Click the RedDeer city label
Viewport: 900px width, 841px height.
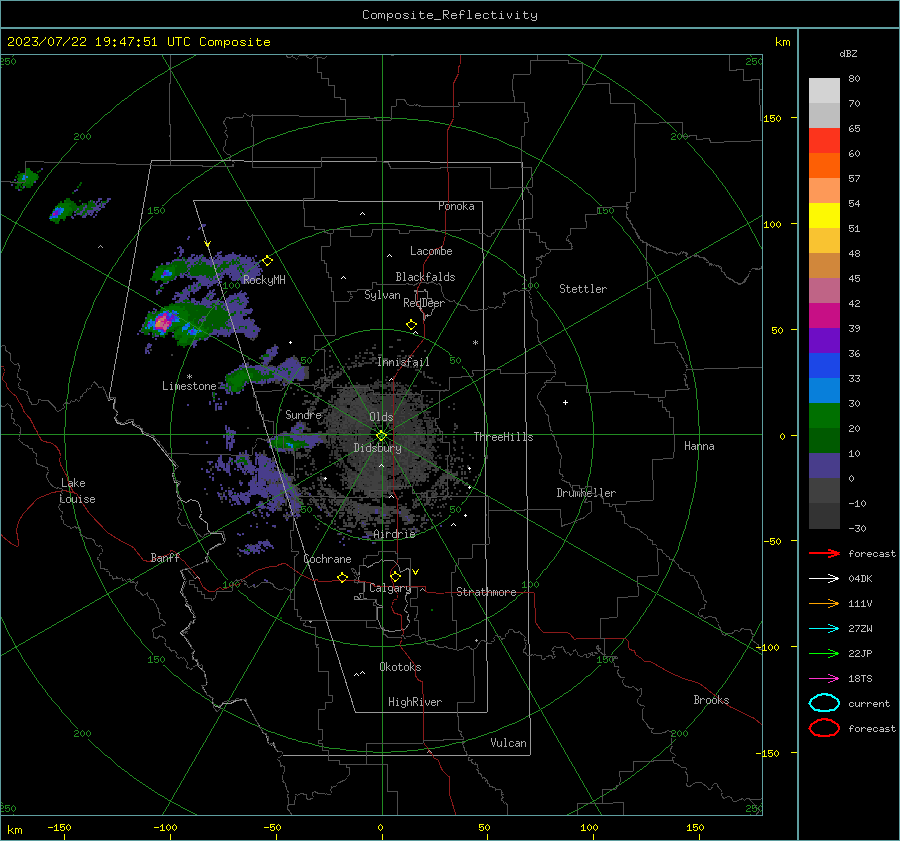(x=424, y=303)
